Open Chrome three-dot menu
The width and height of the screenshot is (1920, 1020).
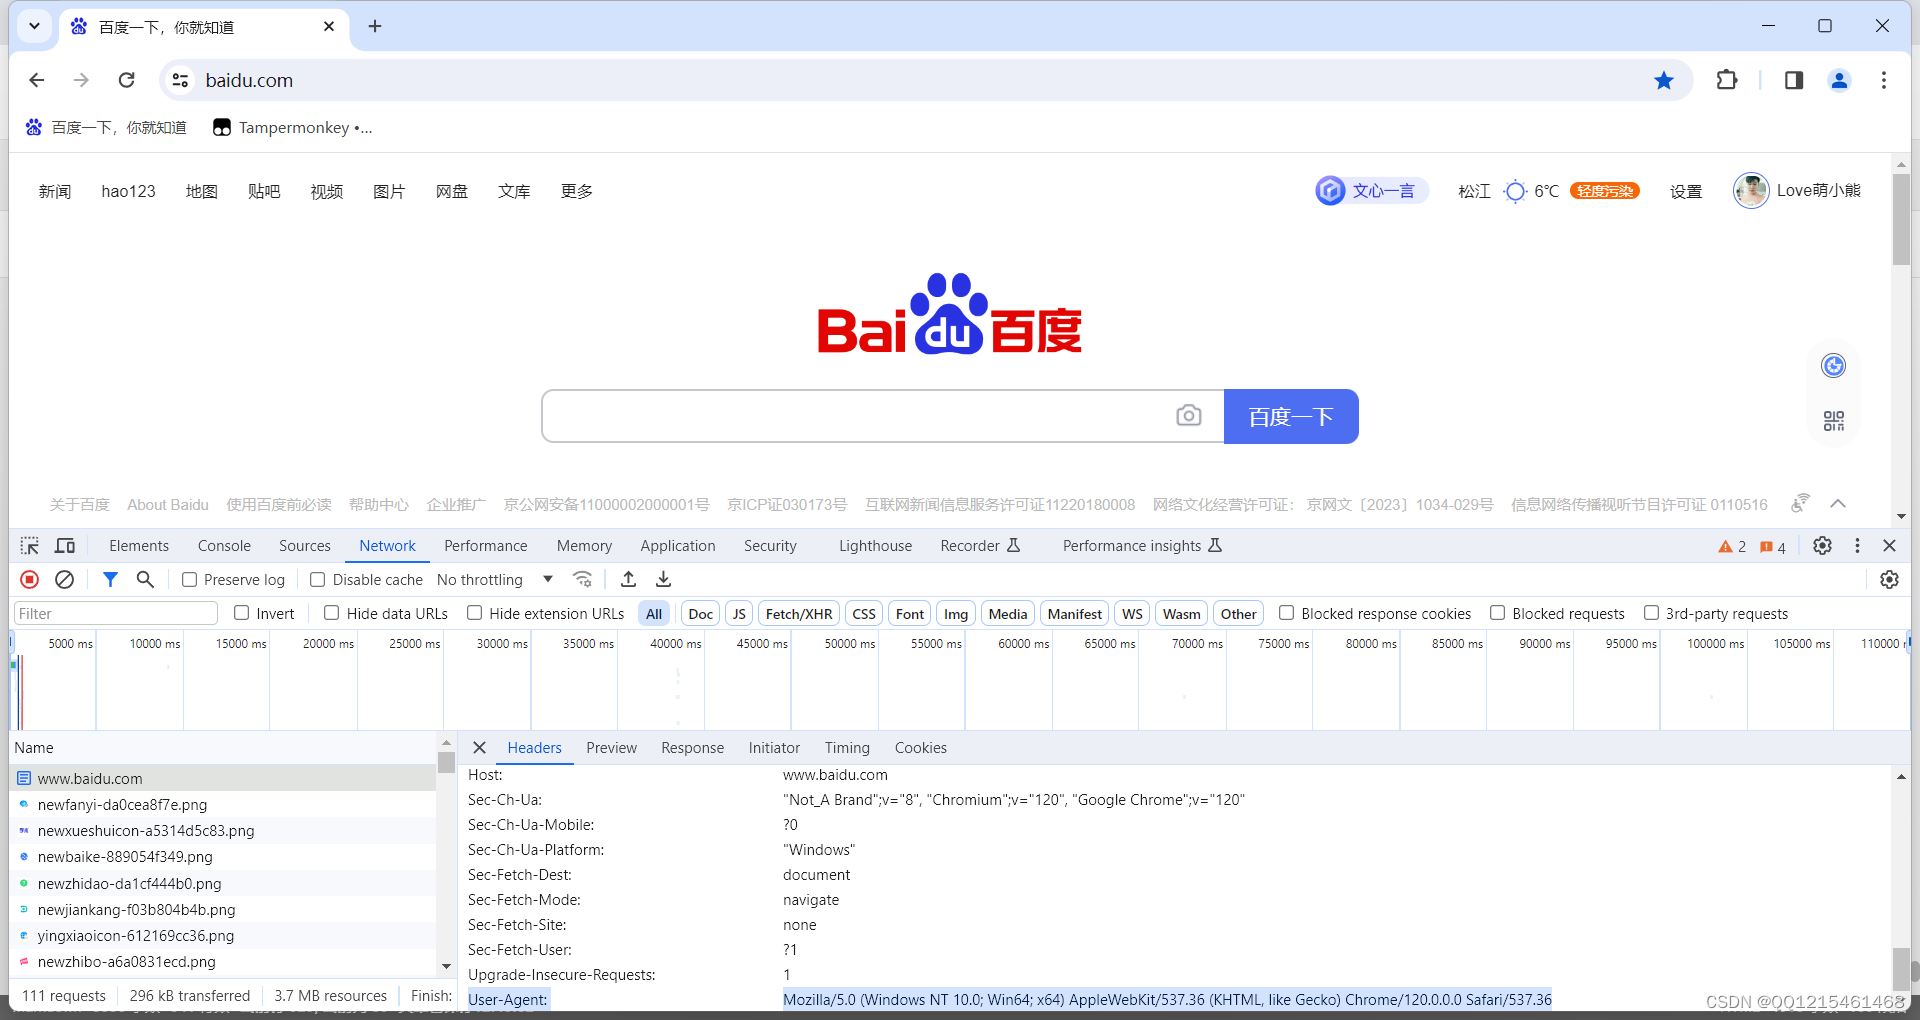pyautogui.click(x=1884, y=80)
